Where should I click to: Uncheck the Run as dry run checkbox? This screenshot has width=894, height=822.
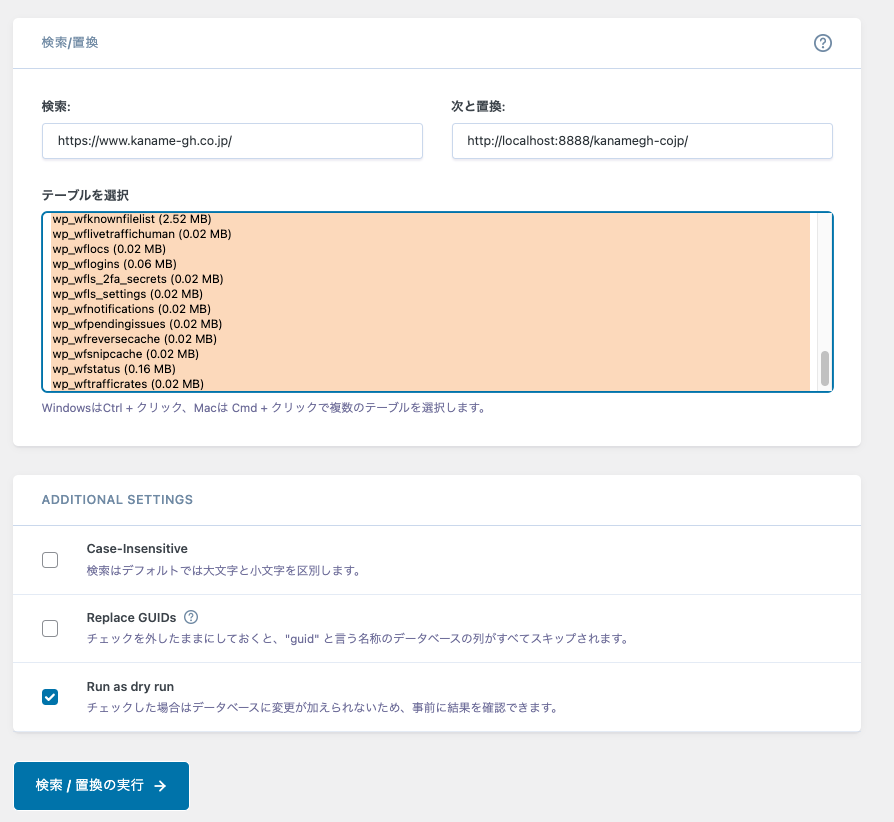point(50,697)
